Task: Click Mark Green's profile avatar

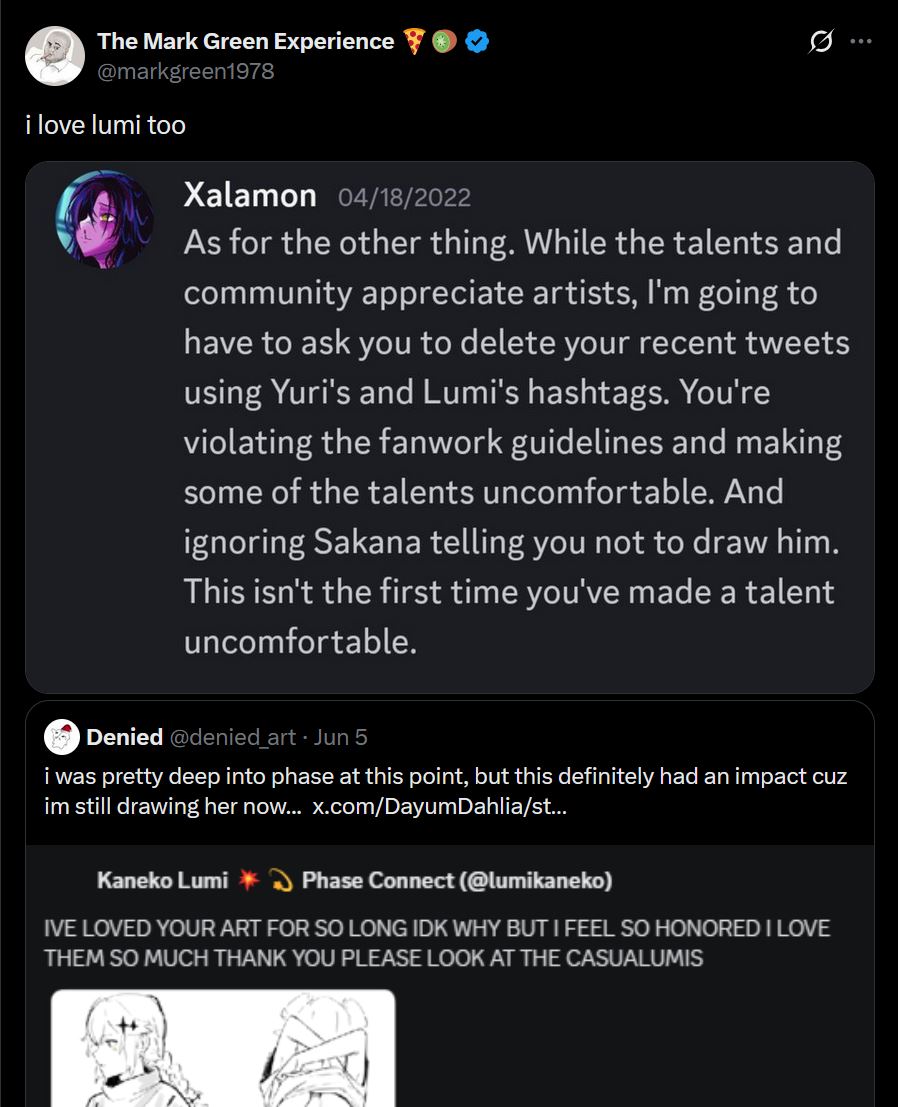Action: pos(54,56)
